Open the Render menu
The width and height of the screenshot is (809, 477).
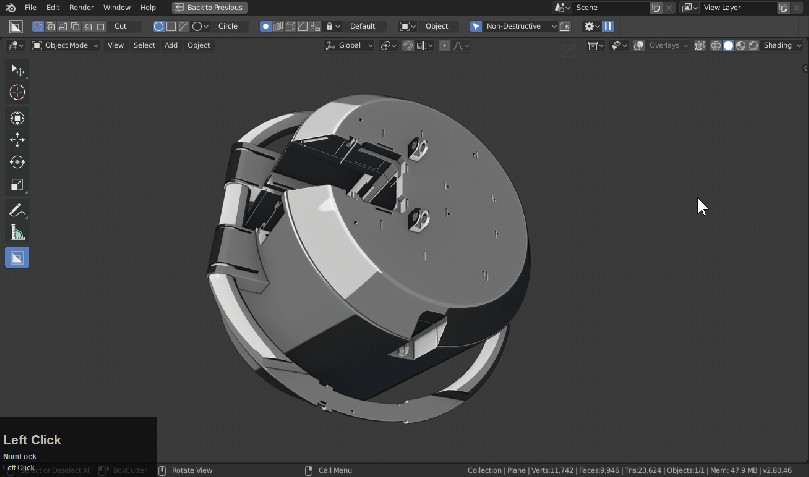[81, 7]
